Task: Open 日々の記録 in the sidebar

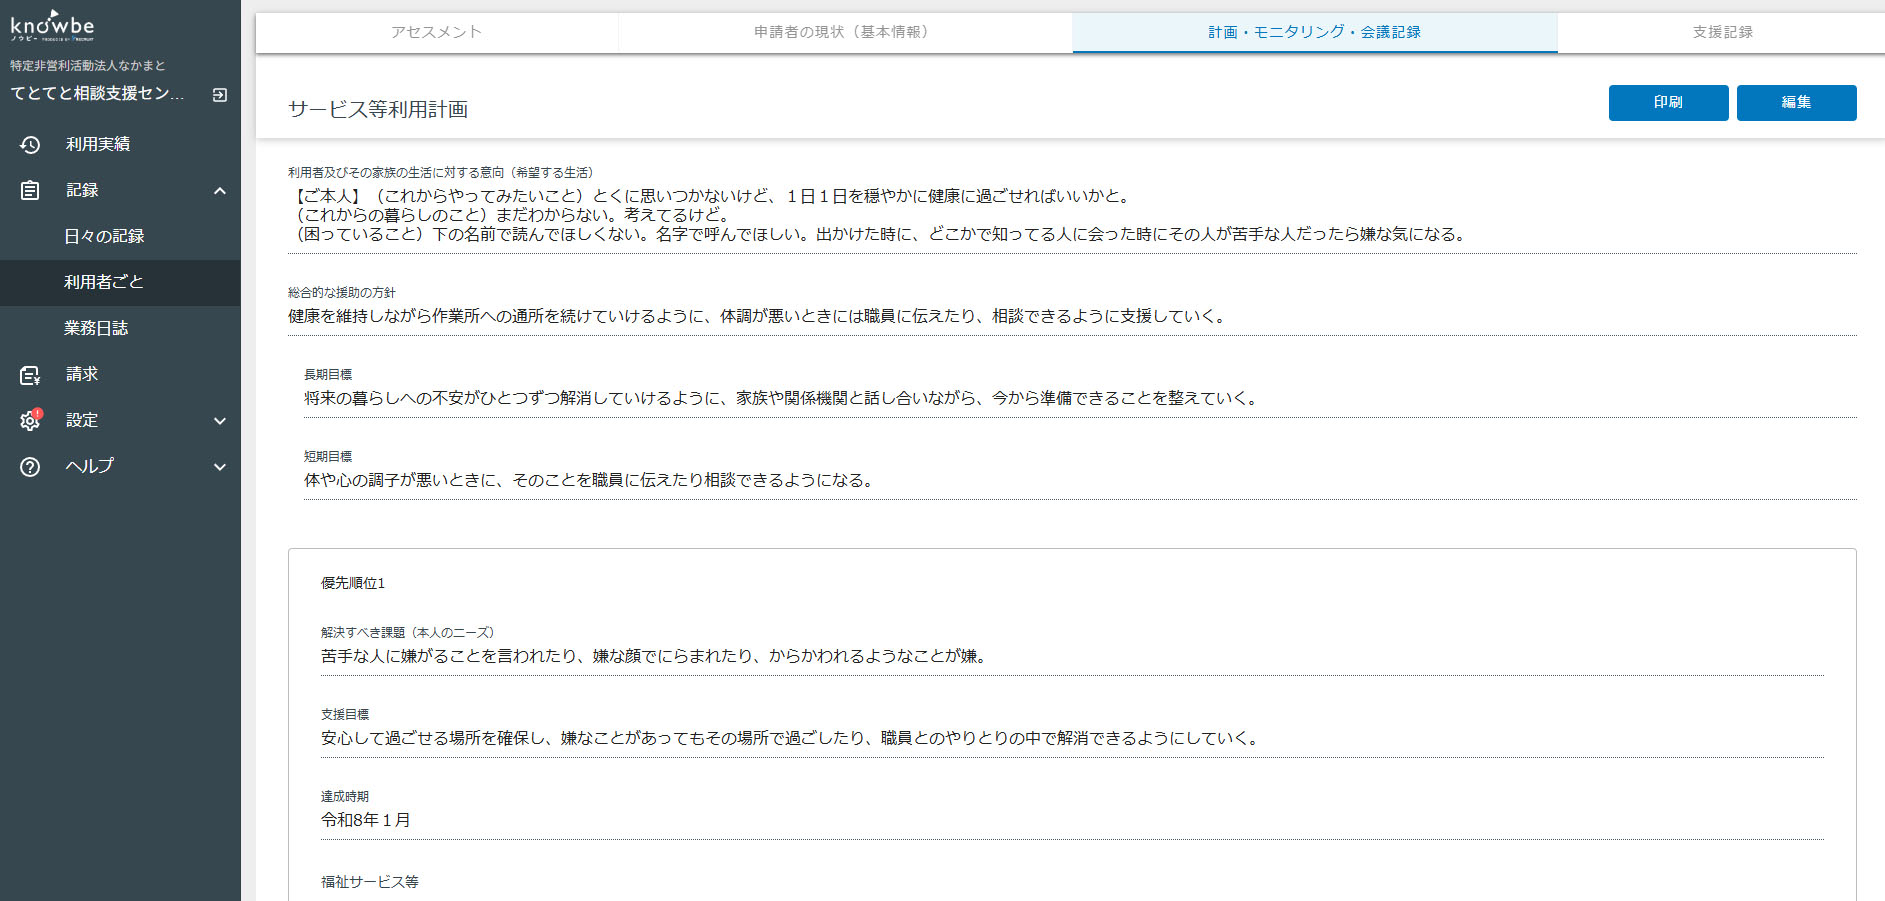Action: [104, 237]
